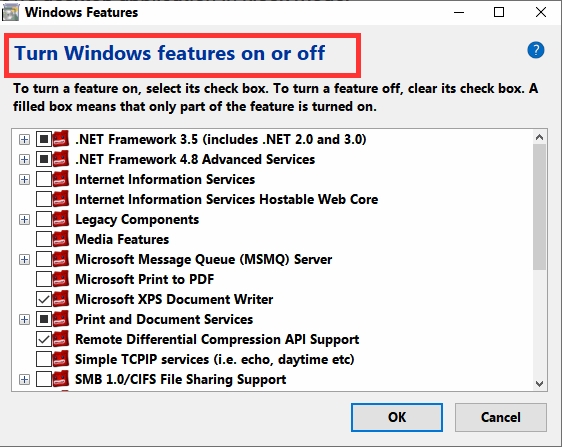Click the folder icon beside .NET Framework 3.5
This screenshot has height=448, width=563.
[x=61, y=139]
